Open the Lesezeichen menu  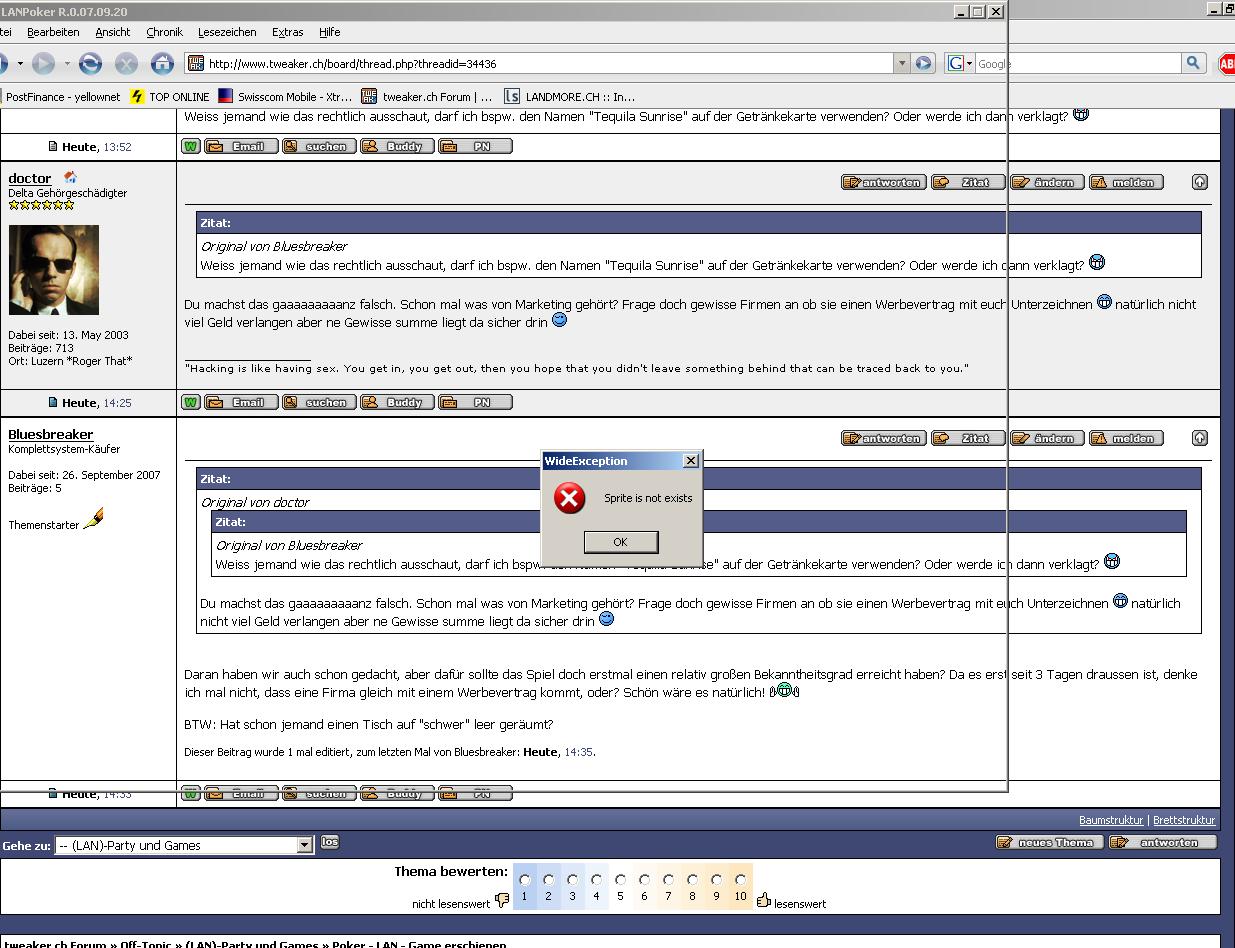pyautogui.click(x=227, y=32)
